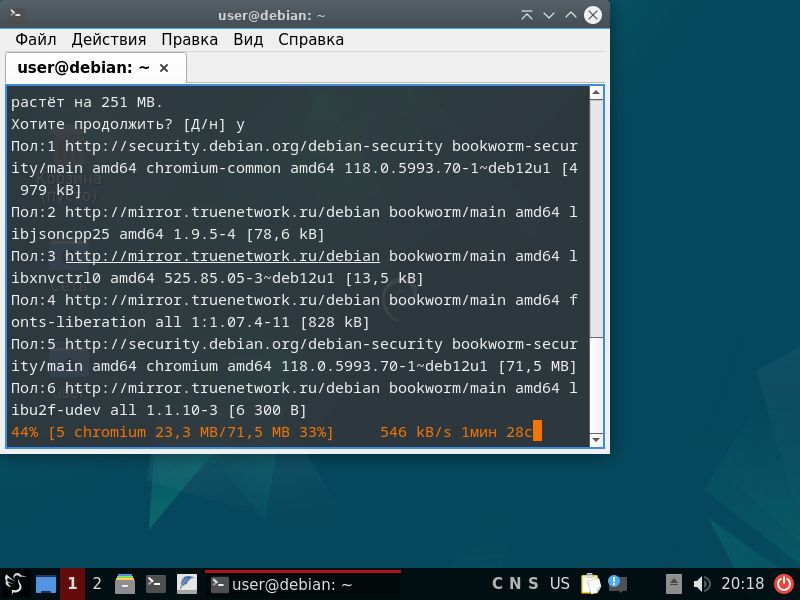The height and width of the screenshot is (600, 800).
Task: Switch to workspace 1
Action: click(x=72, y=584)
